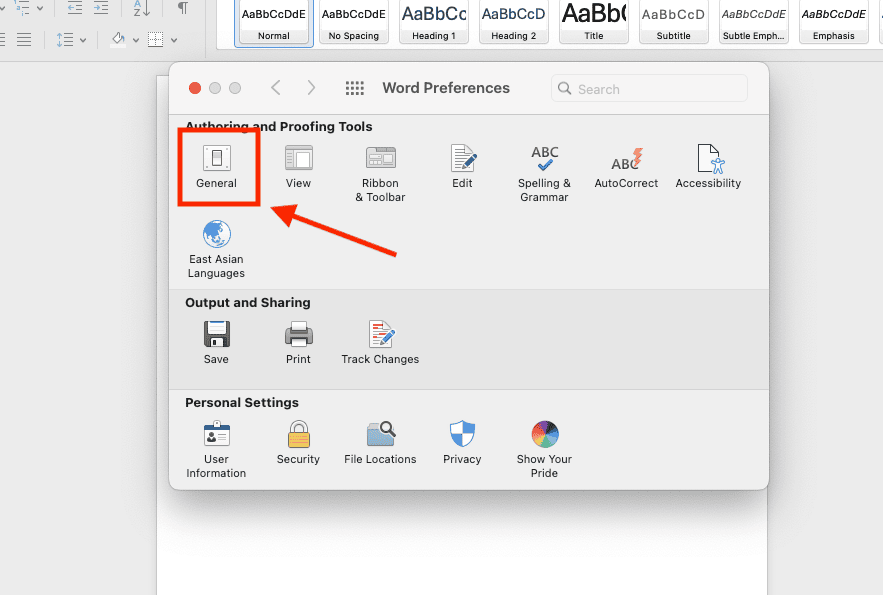Image resolution: width=883 pixels, height=595 pixels.
Task: Open Track Changes preferences
Action: pyautogui.click(x=380, y=342)
